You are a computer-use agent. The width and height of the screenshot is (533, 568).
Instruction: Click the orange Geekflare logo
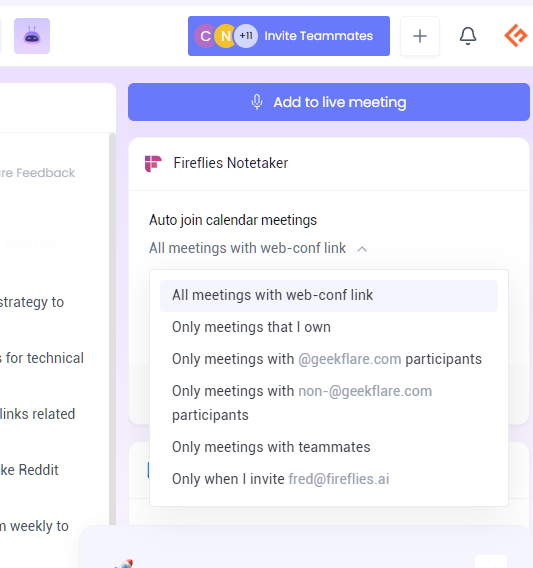pyautogui.click(x=516, y=36)
